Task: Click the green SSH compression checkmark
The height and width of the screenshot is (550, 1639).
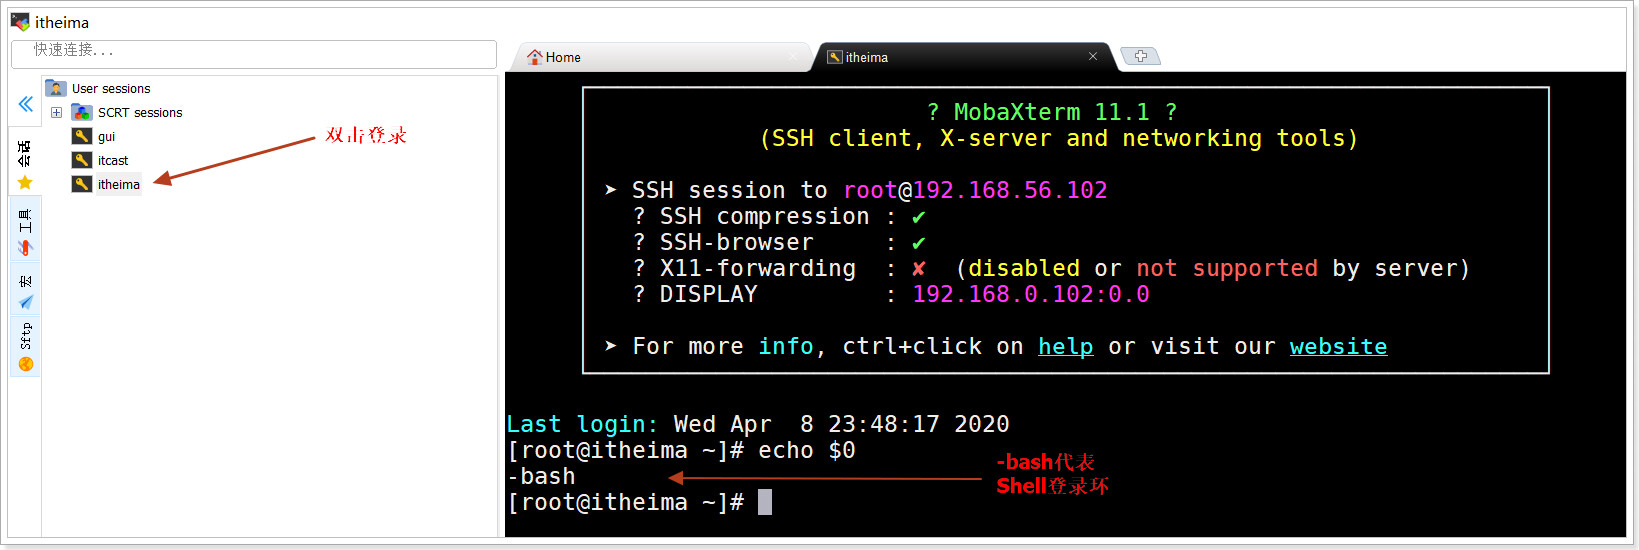Action: (918, 217)
